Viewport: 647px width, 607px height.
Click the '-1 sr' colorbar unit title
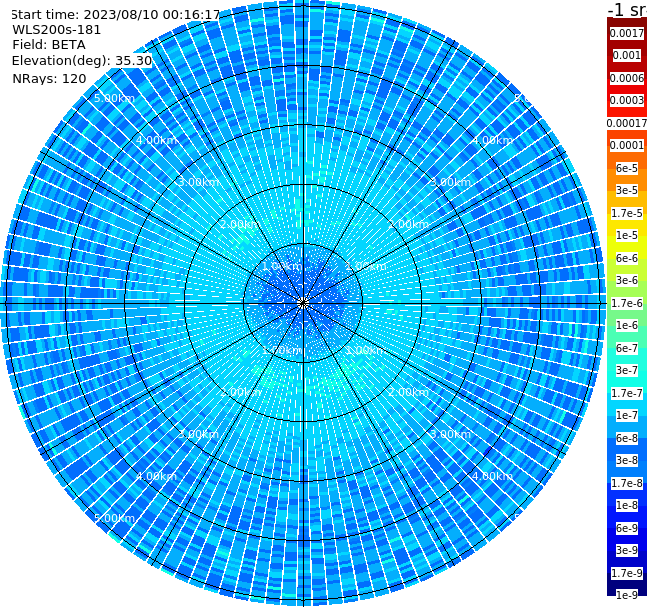click(627, 10)
